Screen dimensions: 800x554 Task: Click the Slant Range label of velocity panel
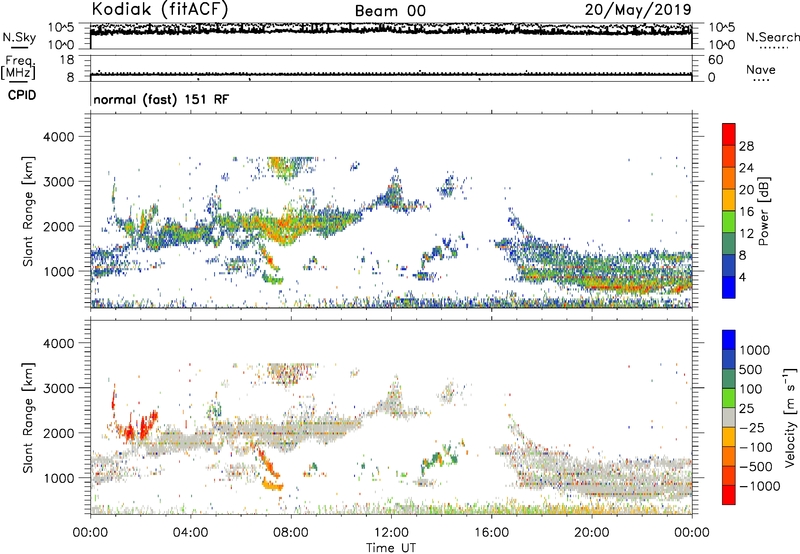click(28, 417)
